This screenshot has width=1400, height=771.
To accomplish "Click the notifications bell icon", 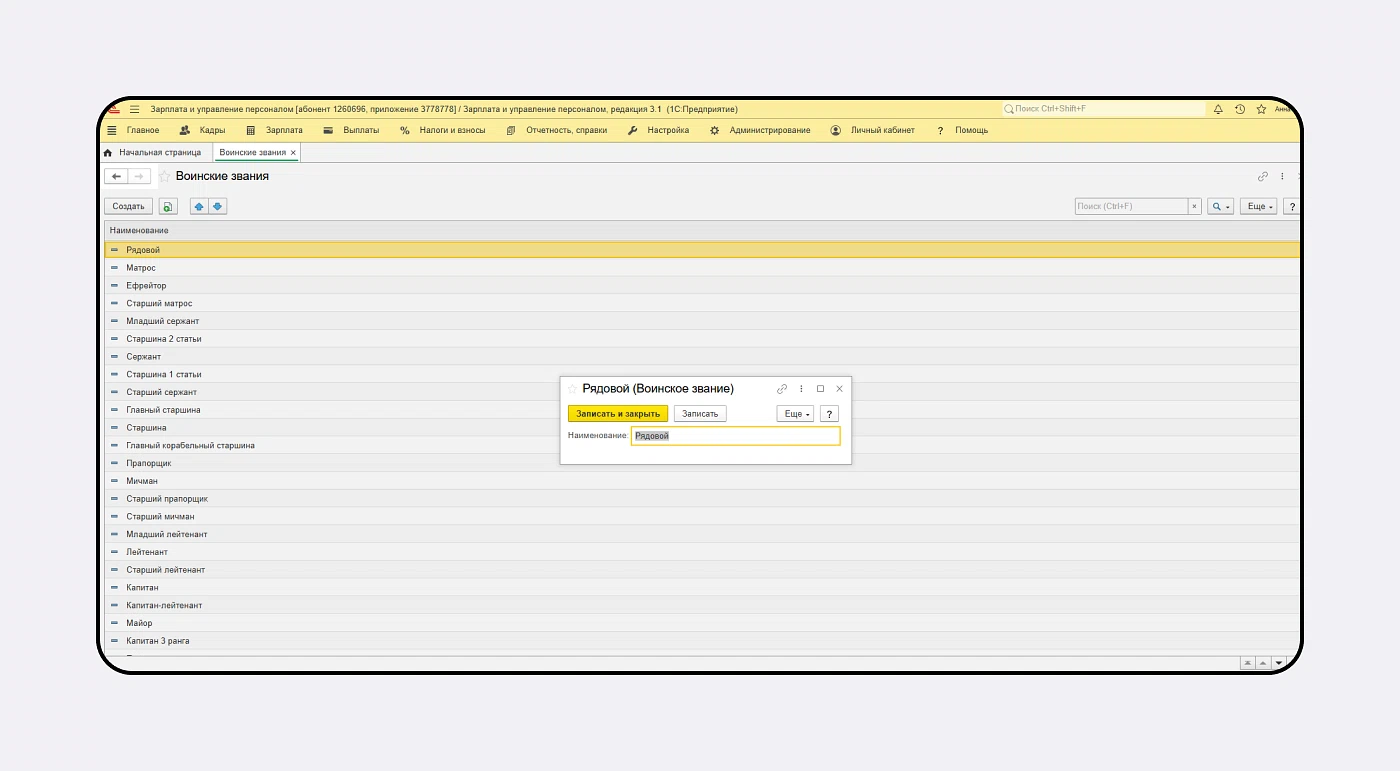I will point(1218,109).
